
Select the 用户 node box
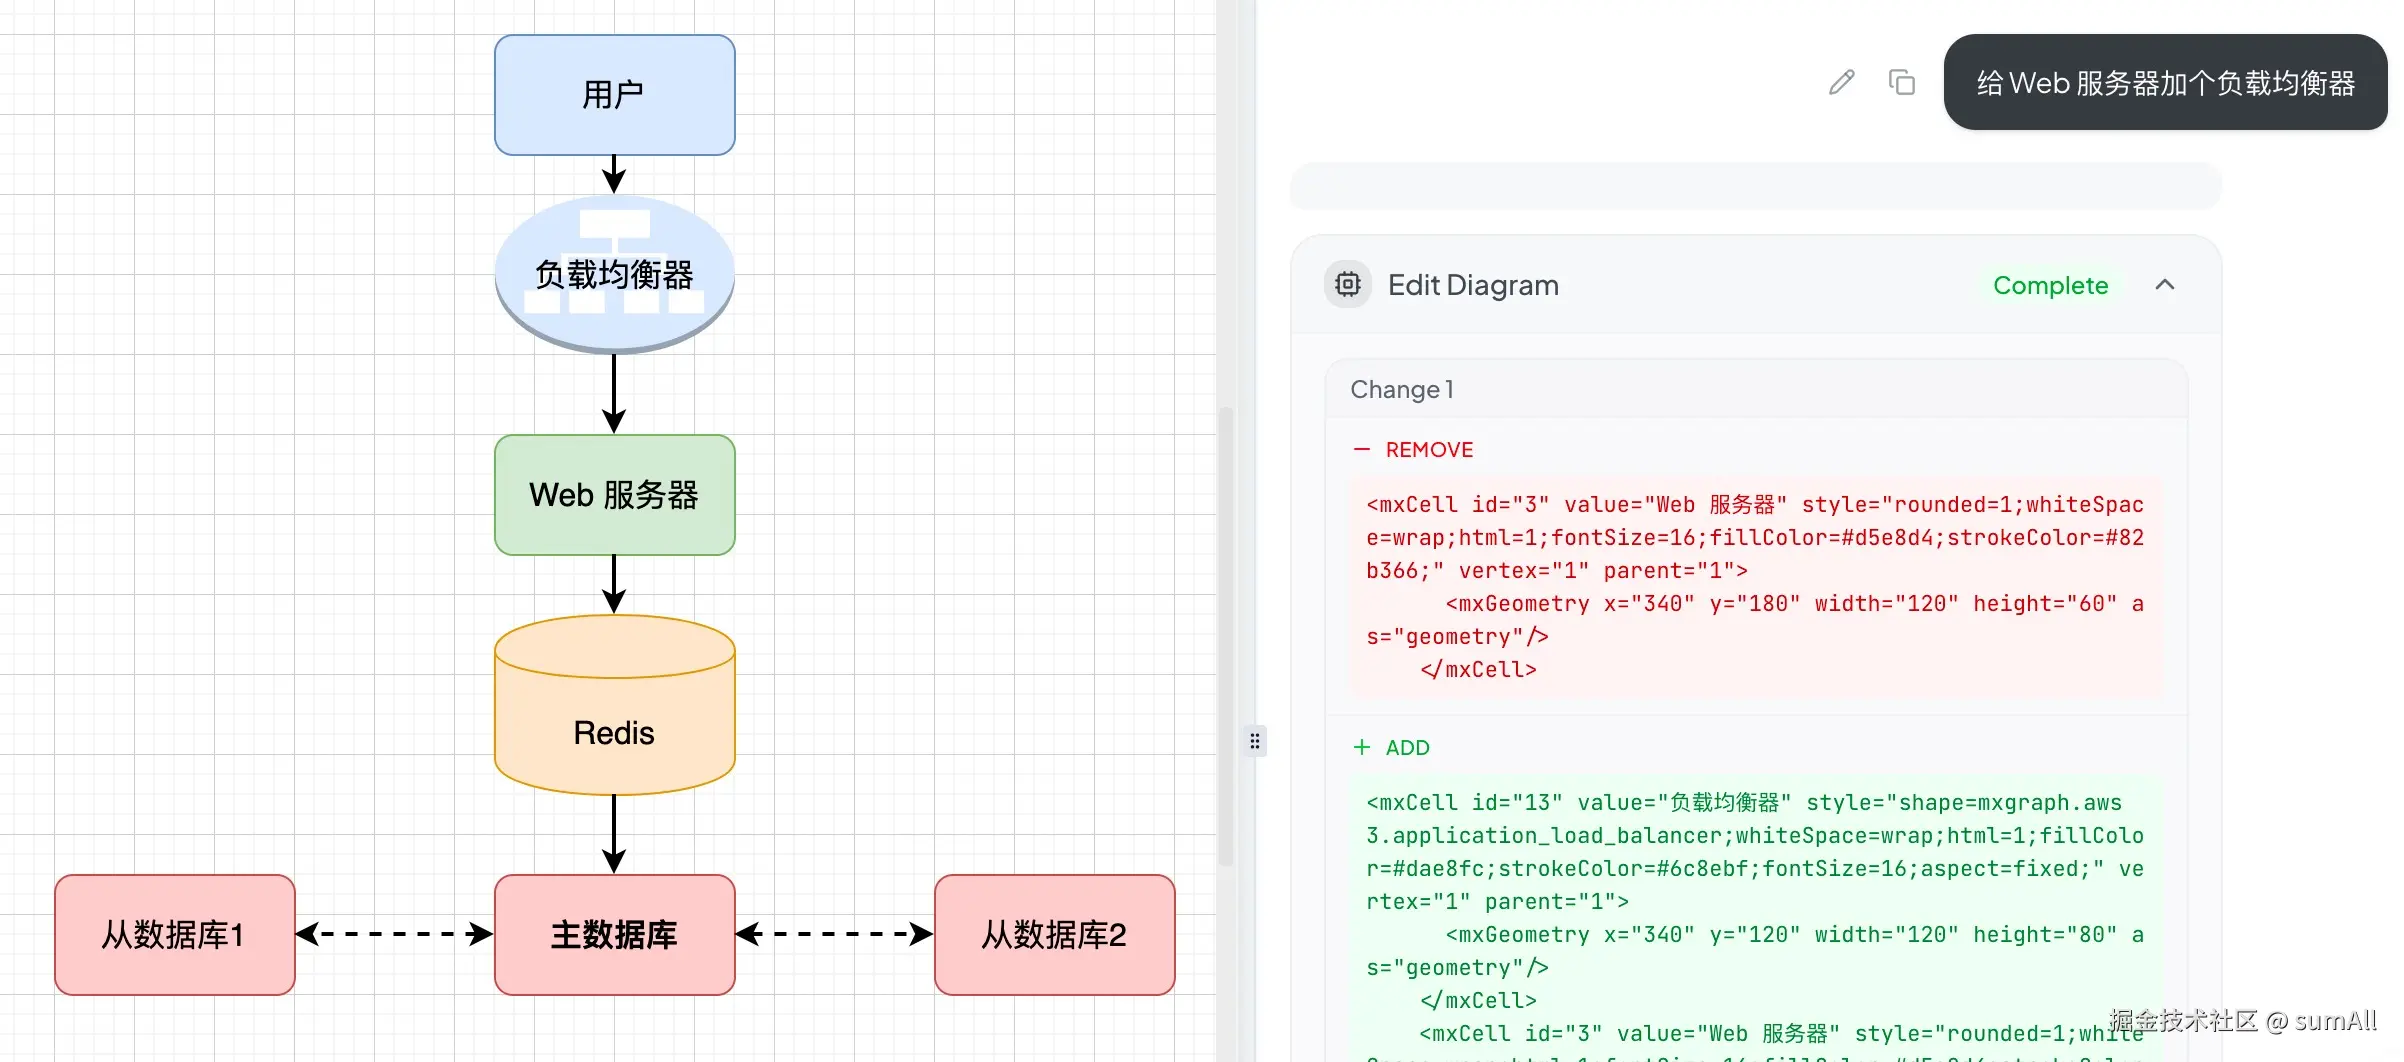coord(615,95)
